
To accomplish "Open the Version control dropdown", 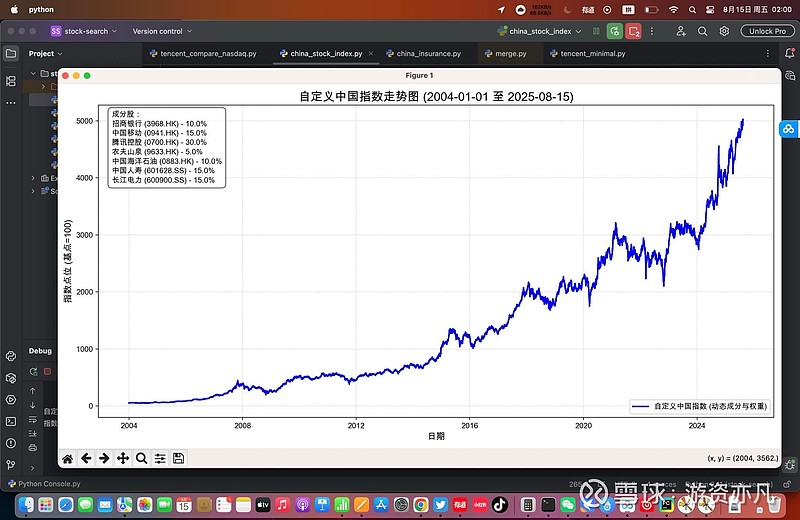I will (162, 31).
